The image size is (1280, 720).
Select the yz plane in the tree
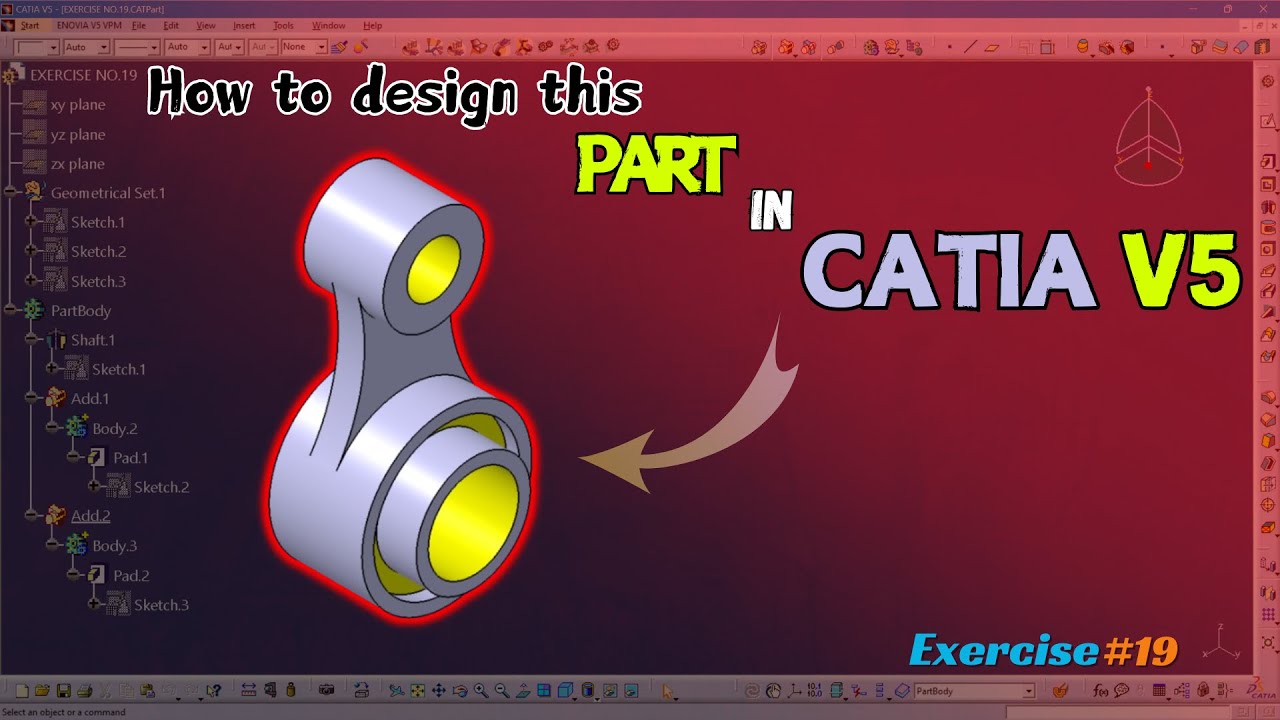(78, 134)
